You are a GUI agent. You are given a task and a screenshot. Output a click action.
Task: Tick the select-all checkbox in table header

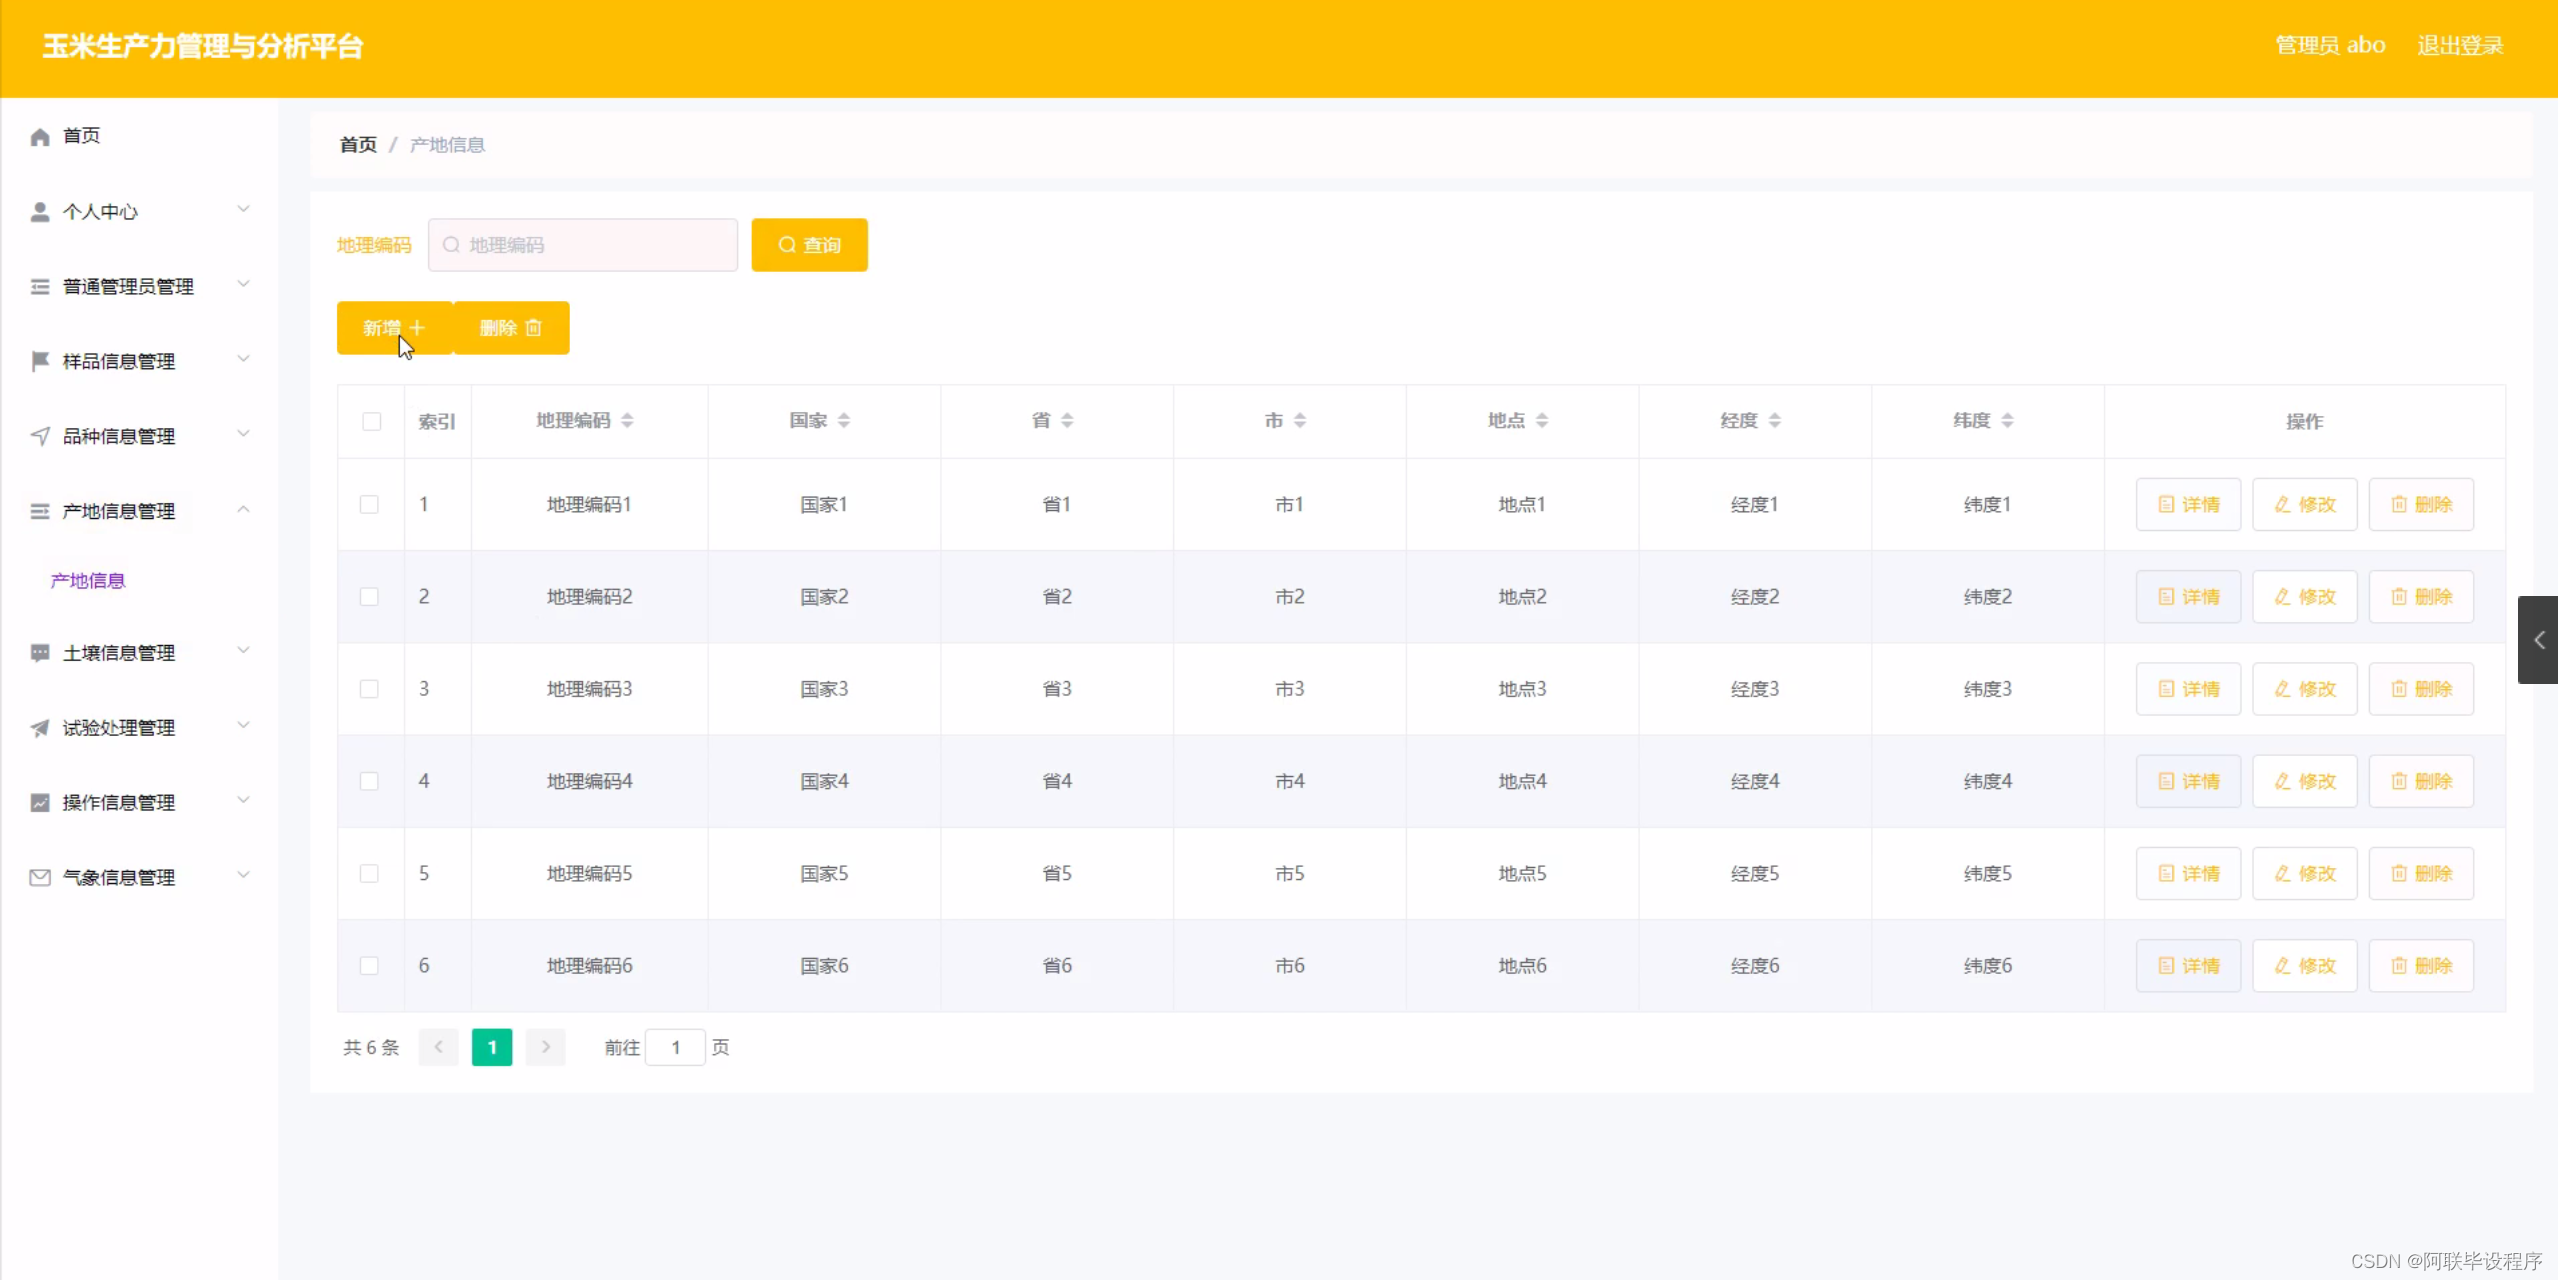click(371, 421)
